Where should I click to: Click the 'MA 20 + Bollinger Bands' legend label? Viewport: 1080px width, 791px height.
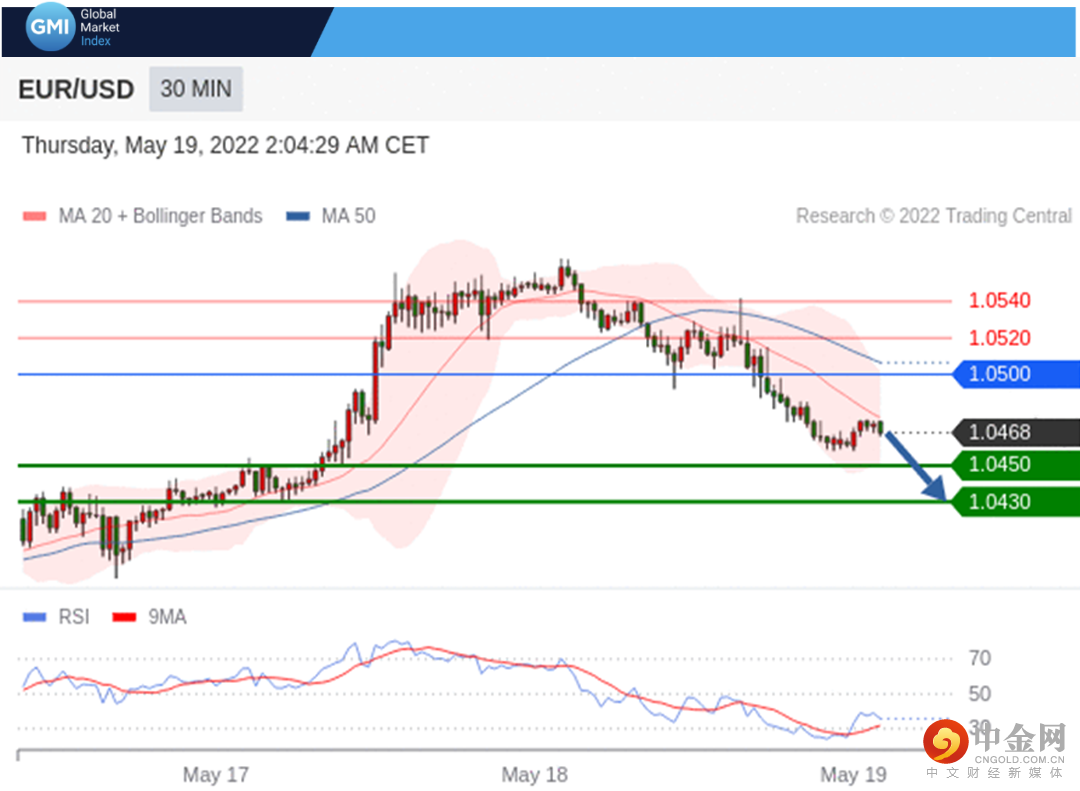[x=160, y=216]
